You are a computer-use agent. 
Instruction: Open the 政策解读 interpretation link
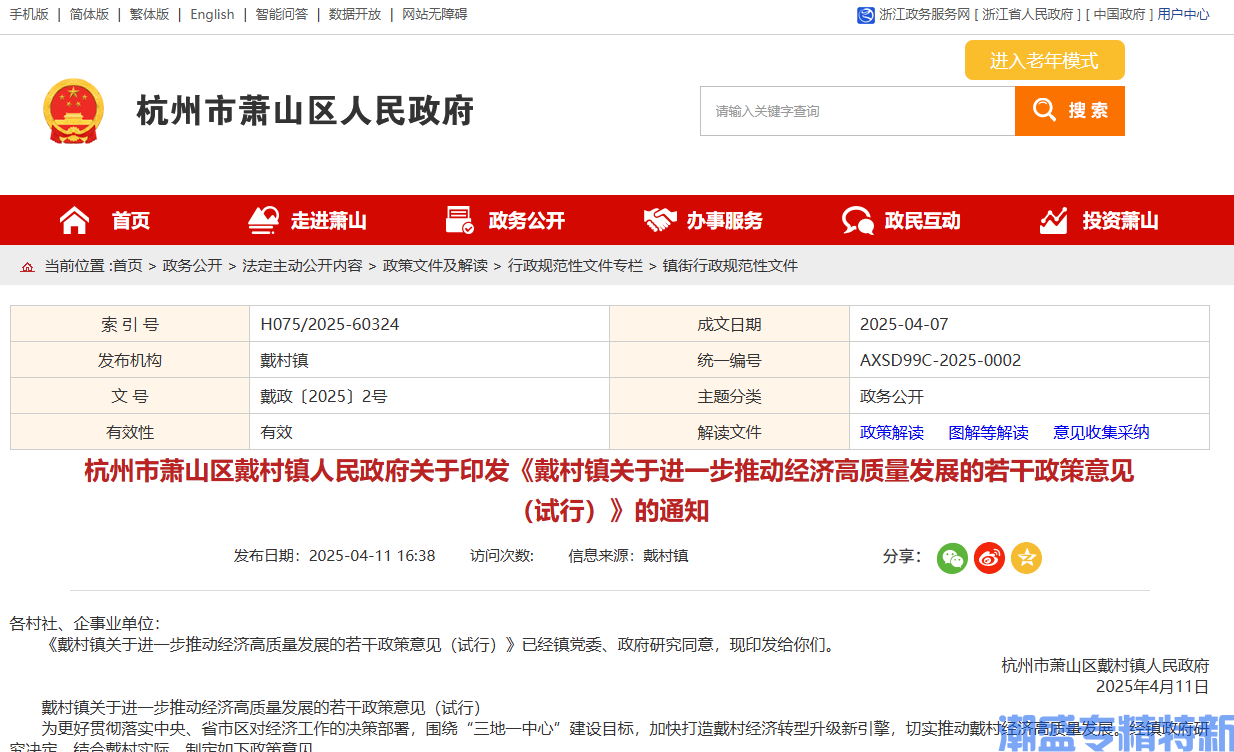[892, 432]
